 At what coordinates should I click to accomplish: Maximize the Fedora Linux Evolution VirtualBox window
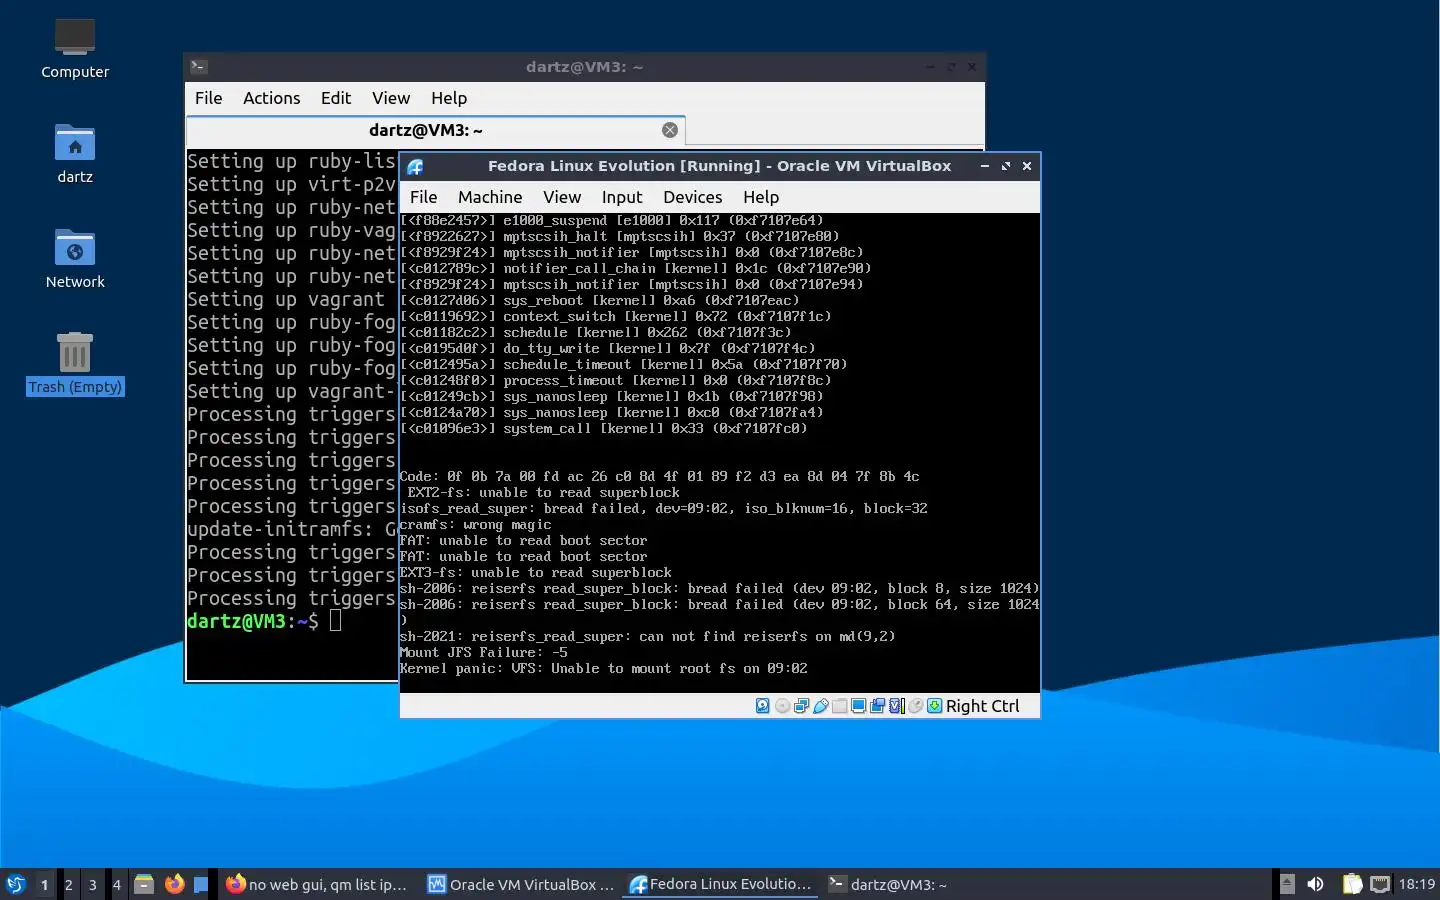(1006, 166)
